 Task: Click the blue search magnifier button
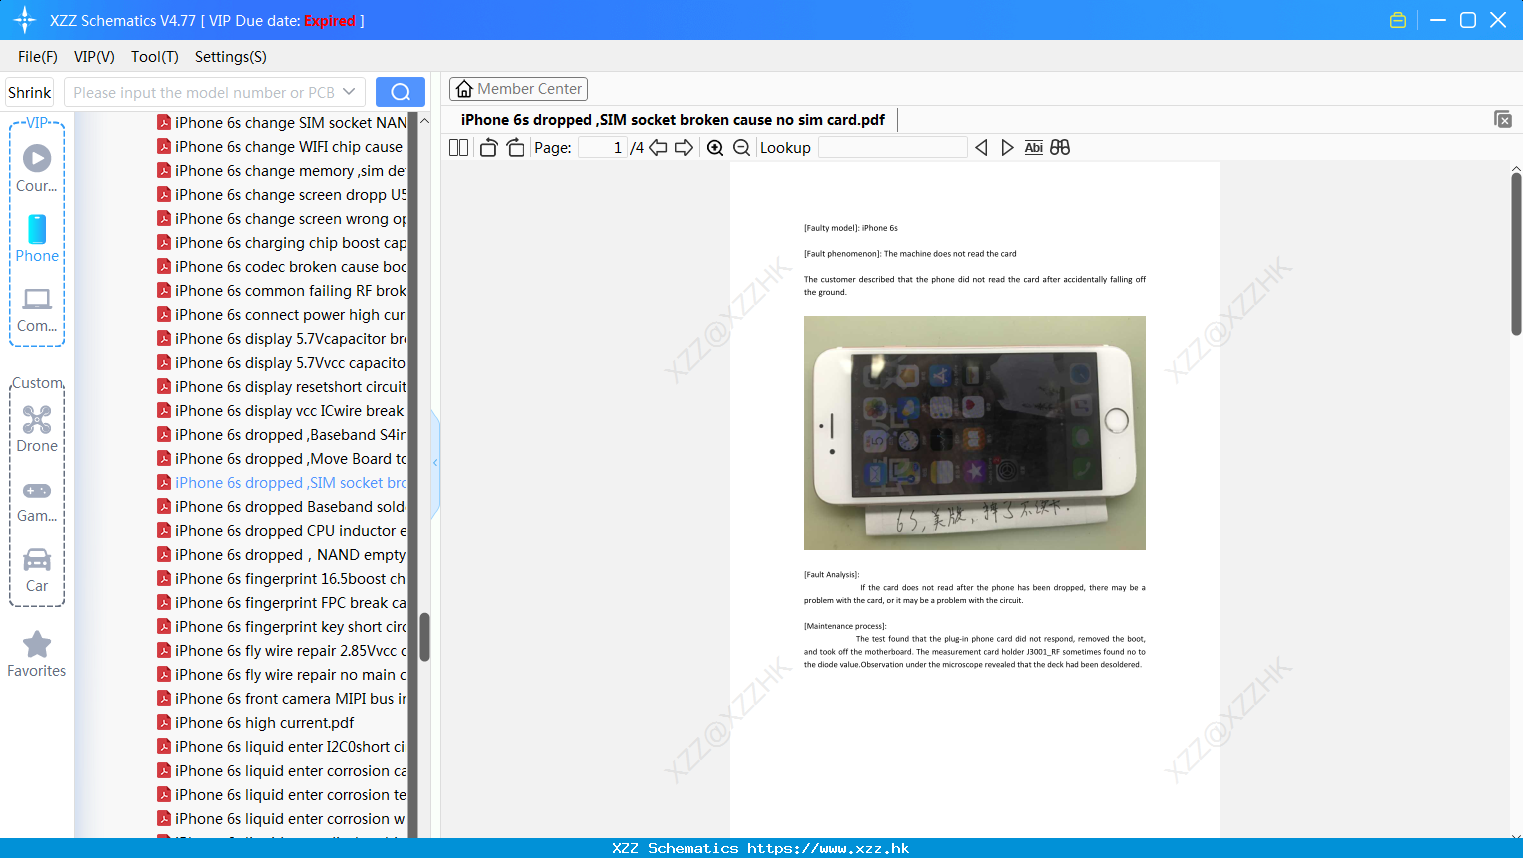coord(400,92)
